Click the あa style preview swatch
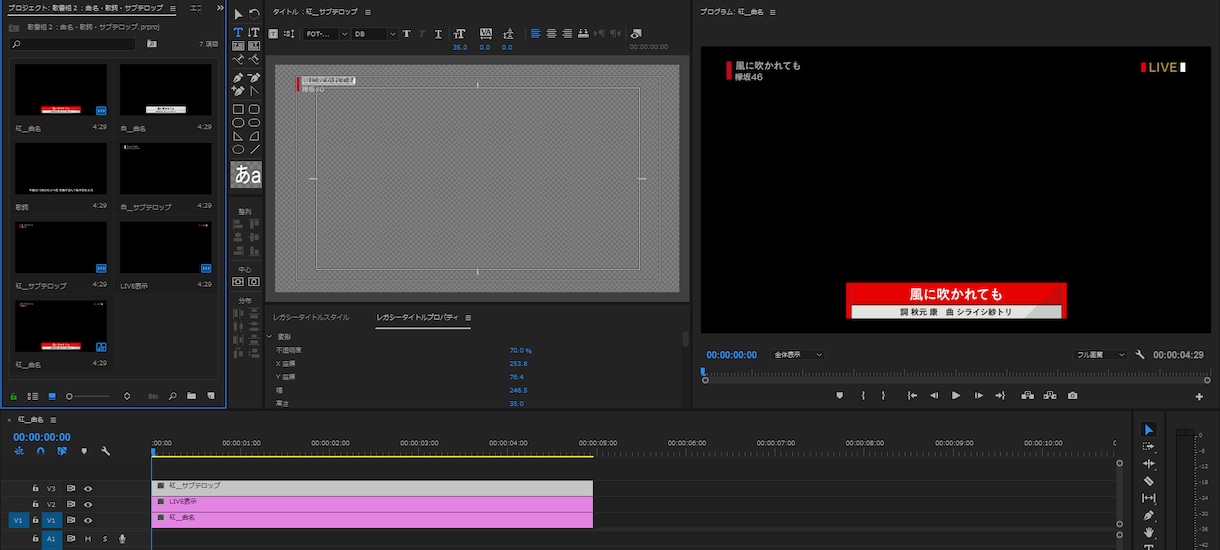The width and height of the screenshot is (1220, 550). click(246, 175)
